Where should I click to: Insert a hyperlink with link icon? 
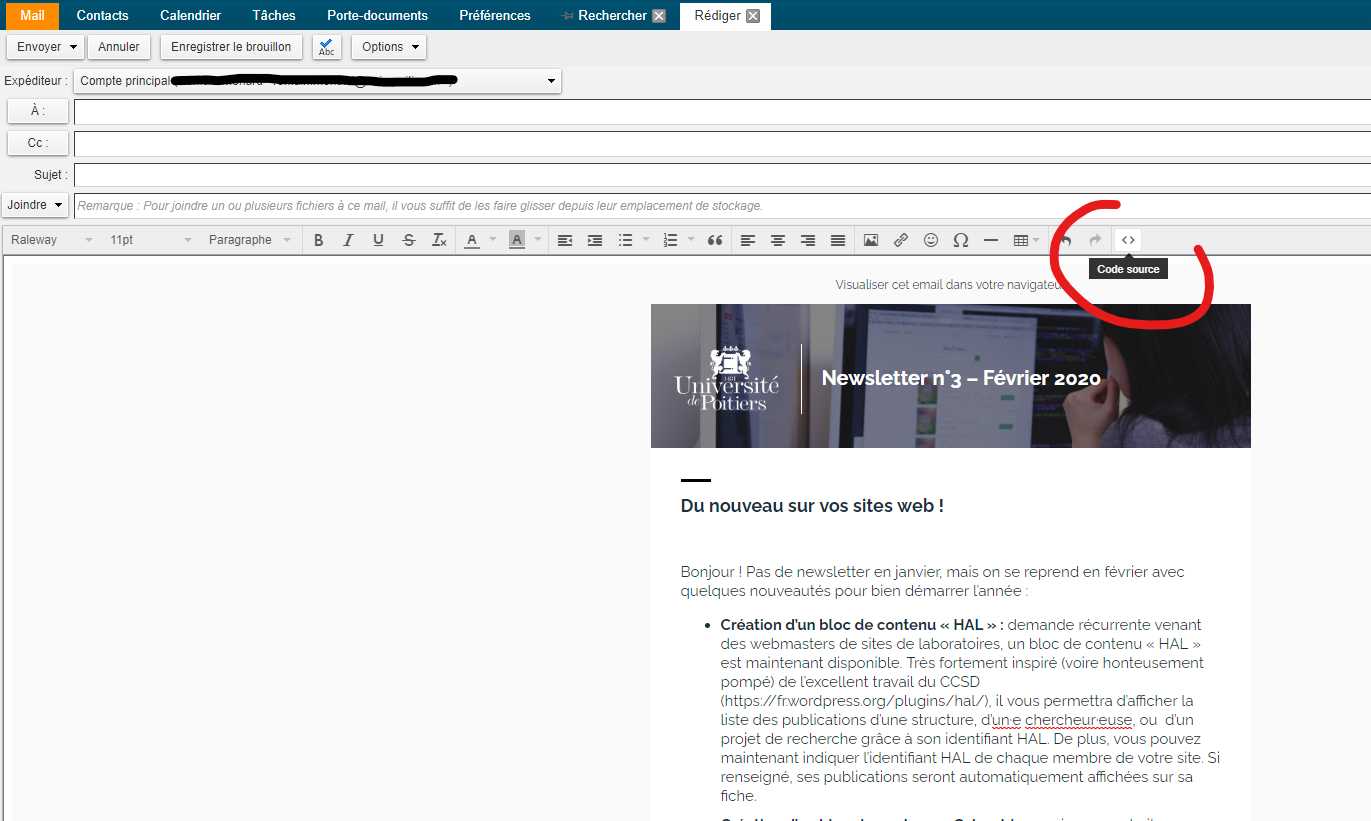click(901, 240)
